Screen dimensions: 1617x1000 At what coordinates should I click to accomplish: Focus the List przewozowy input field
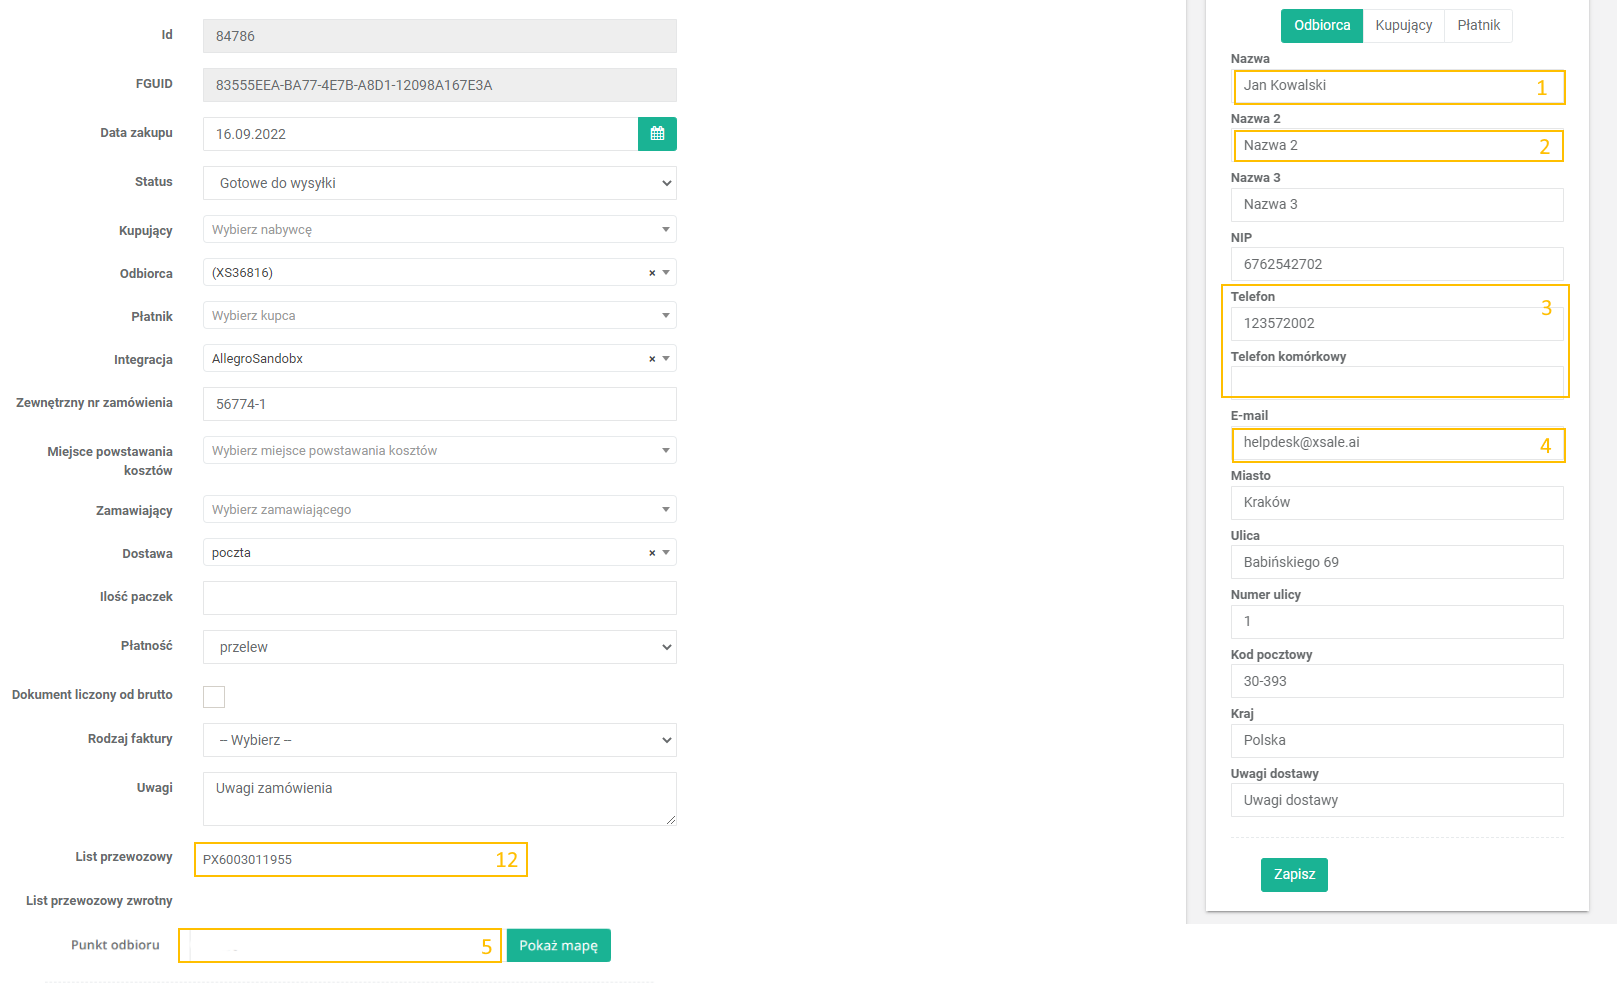[x=345, y=860]
